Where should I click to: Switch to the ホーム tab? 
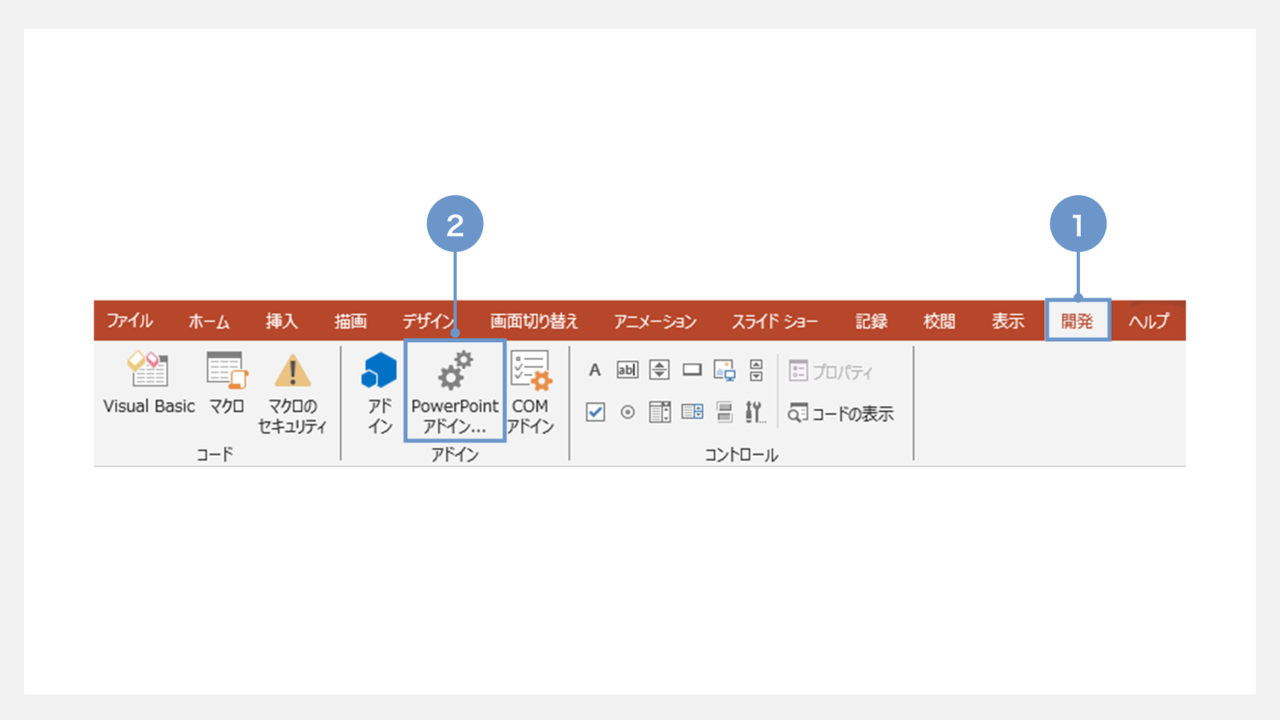coord(209,321)
